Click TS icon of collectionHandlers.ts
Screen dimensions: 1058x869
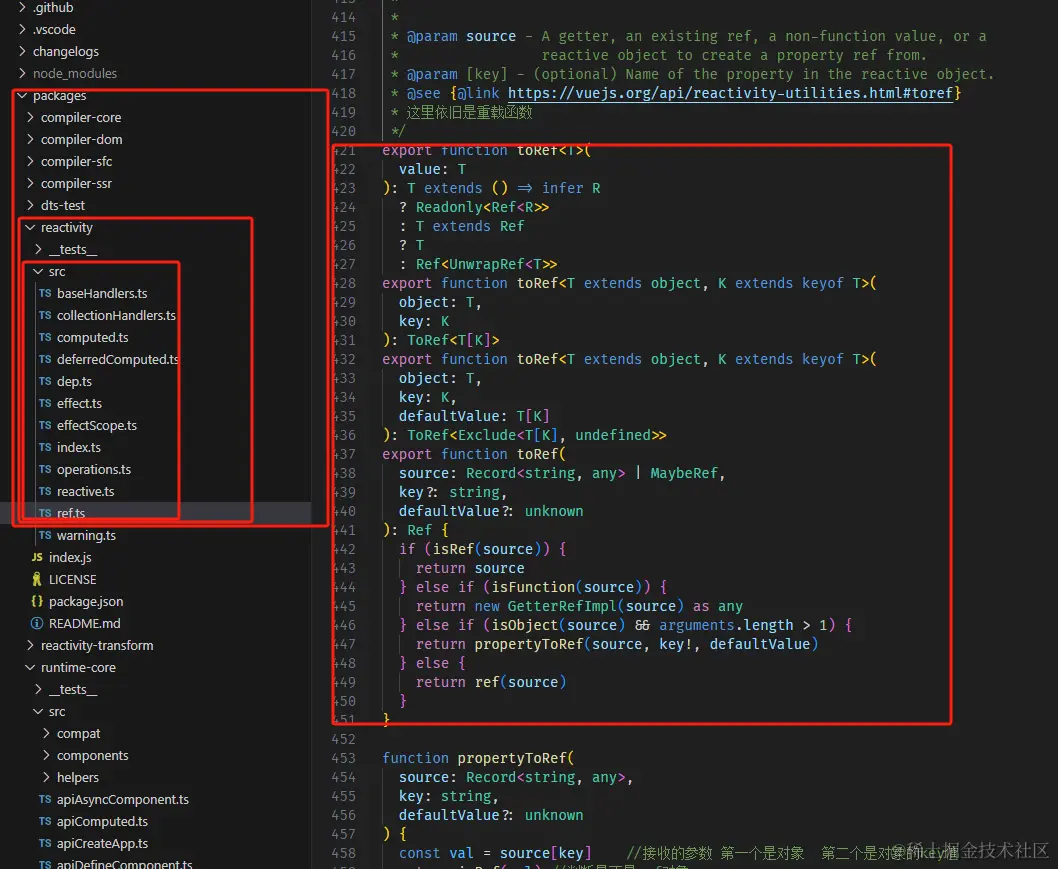coord(45,315)
